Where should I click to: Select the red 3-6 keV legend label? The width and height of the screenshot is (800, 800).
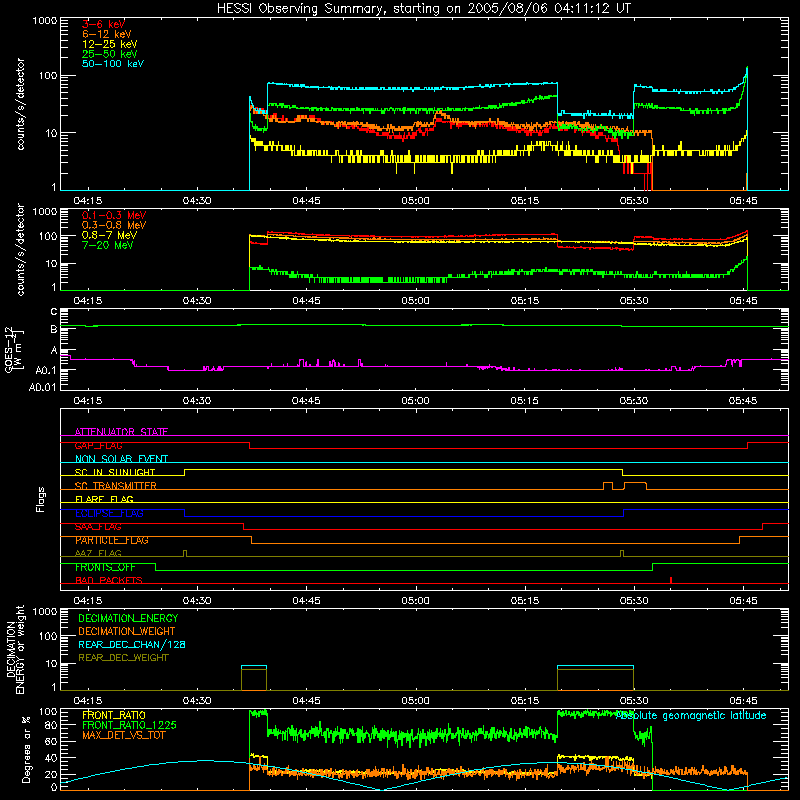(103, 24)
